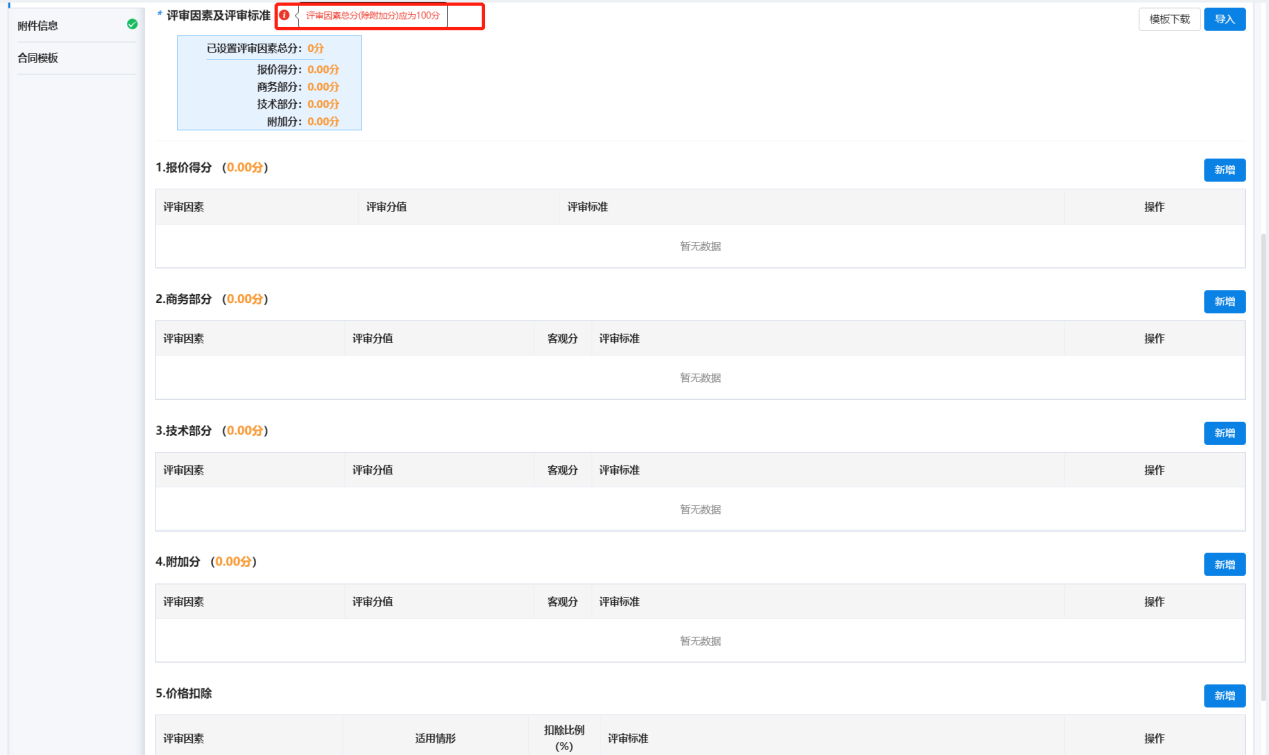
Task: Open 合同模板 in the left sidebar
Action: [38, 58]
